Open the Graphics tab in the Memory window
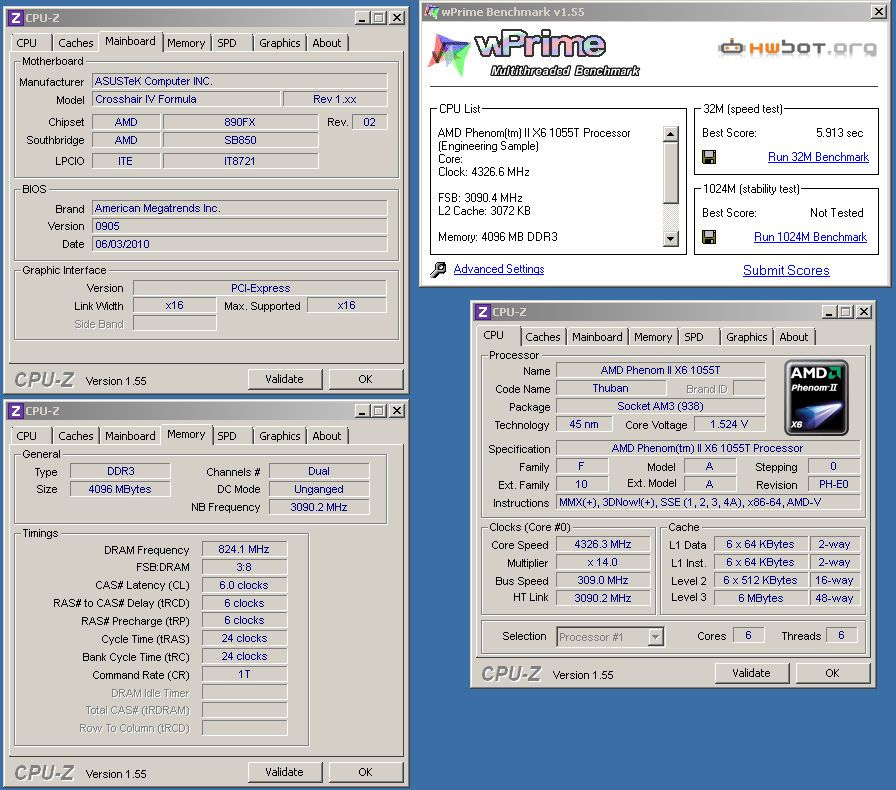This screenshot has width=896, height=790. click(279, 436)
